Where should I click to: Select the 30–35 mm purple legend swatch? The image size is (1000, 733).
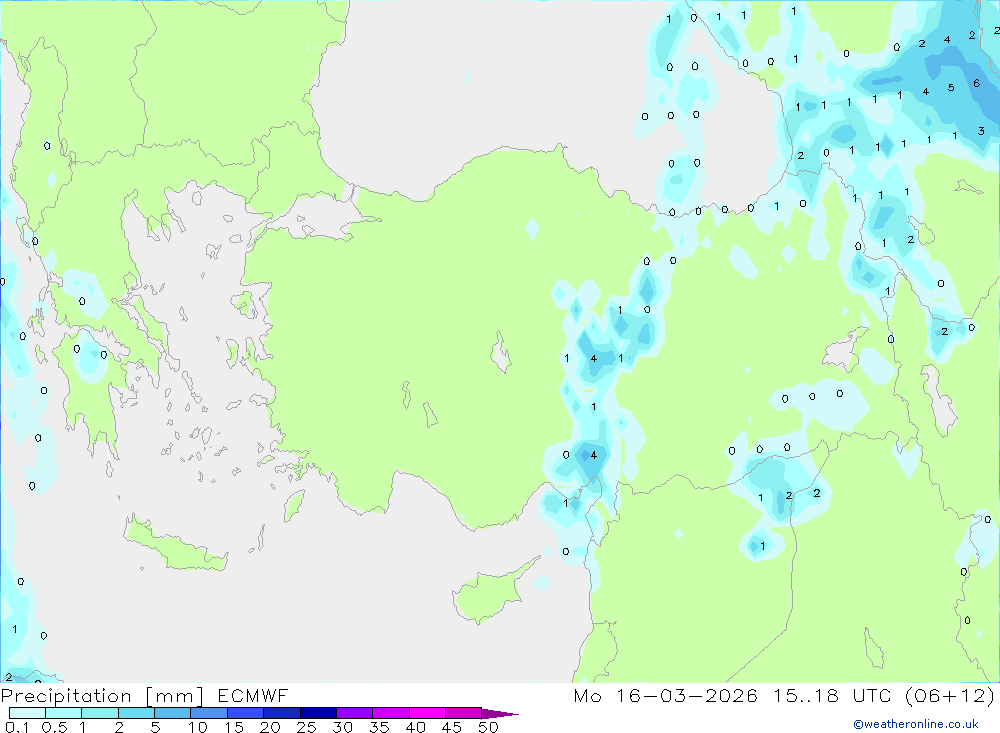coord(354,713)
